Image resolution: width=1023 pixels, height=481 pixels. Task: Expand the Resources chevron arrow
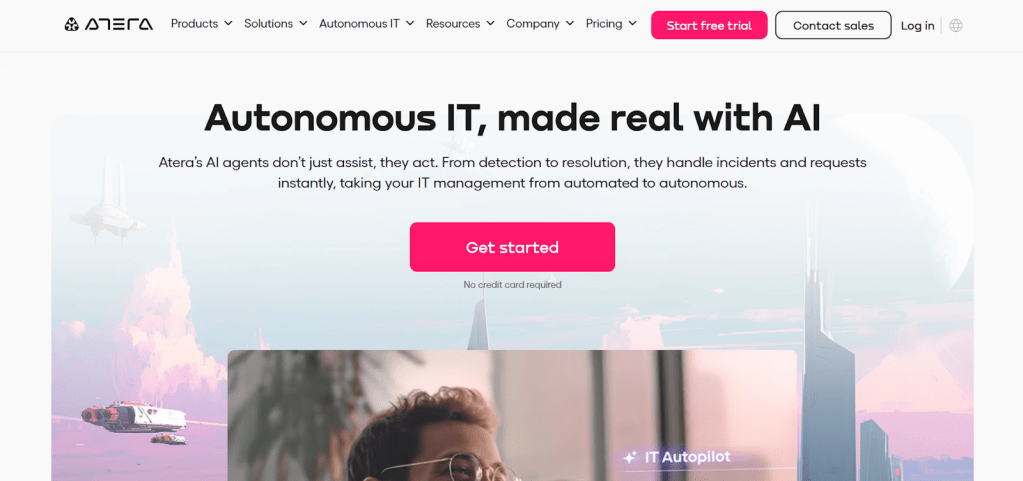[x=490, y=23]
